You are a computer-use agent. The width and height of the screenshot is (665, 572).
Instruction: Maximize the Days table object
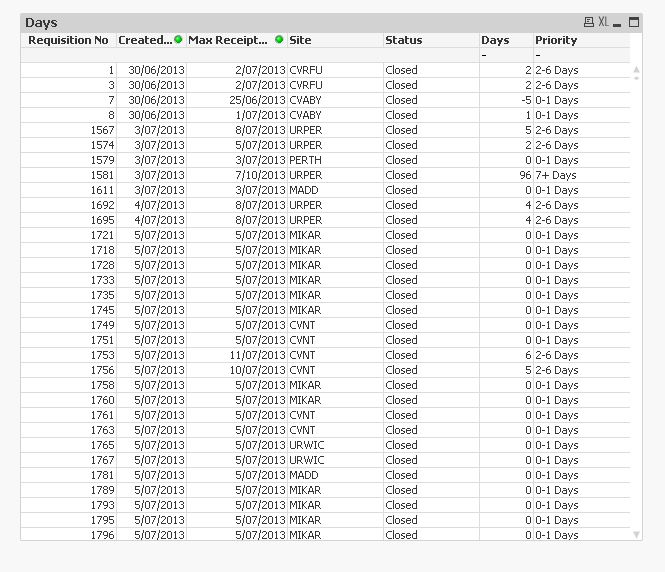pos(634,22)
